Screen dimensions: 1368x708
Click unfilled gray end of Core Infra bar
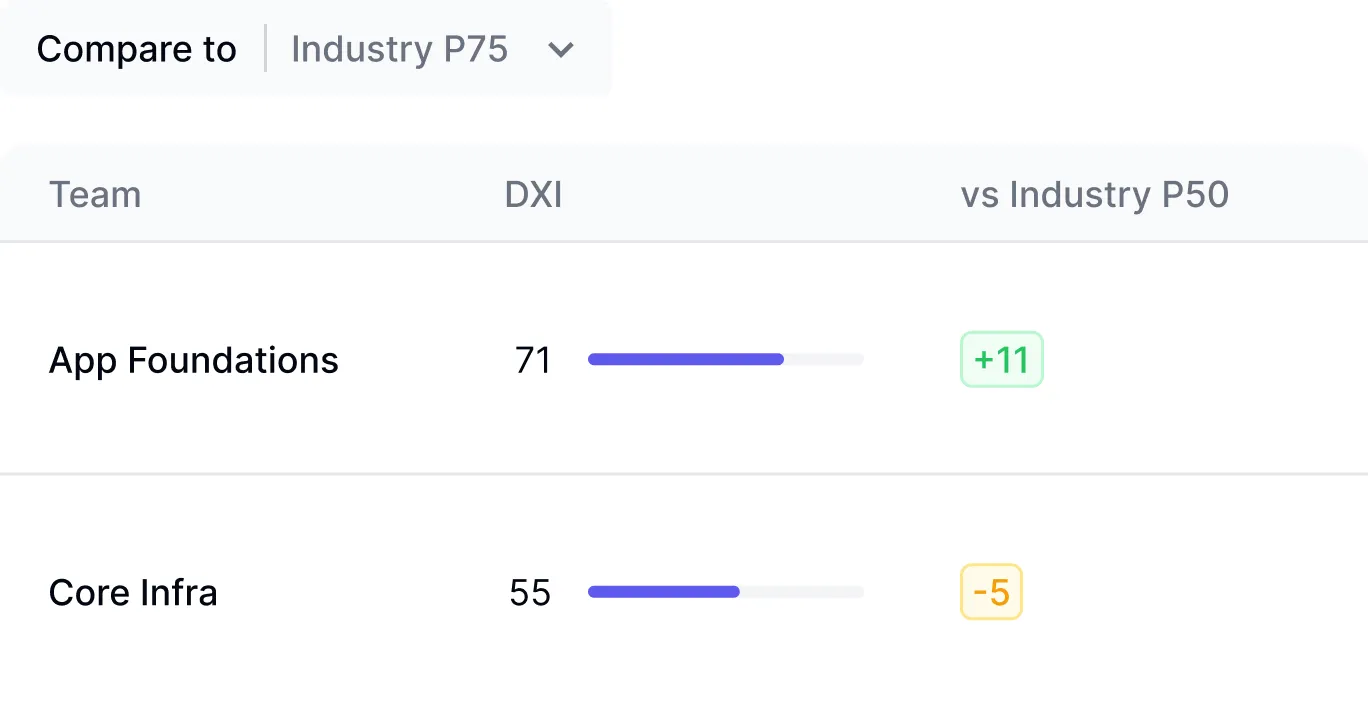point(802,592)
